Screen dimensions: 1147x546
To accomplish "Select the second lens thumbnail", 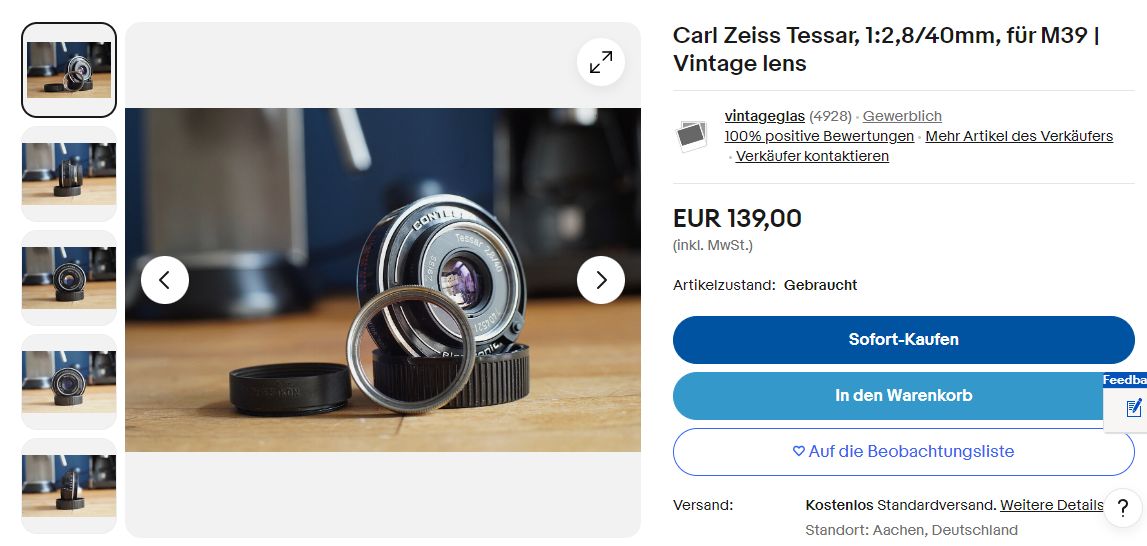I will 69,174.
